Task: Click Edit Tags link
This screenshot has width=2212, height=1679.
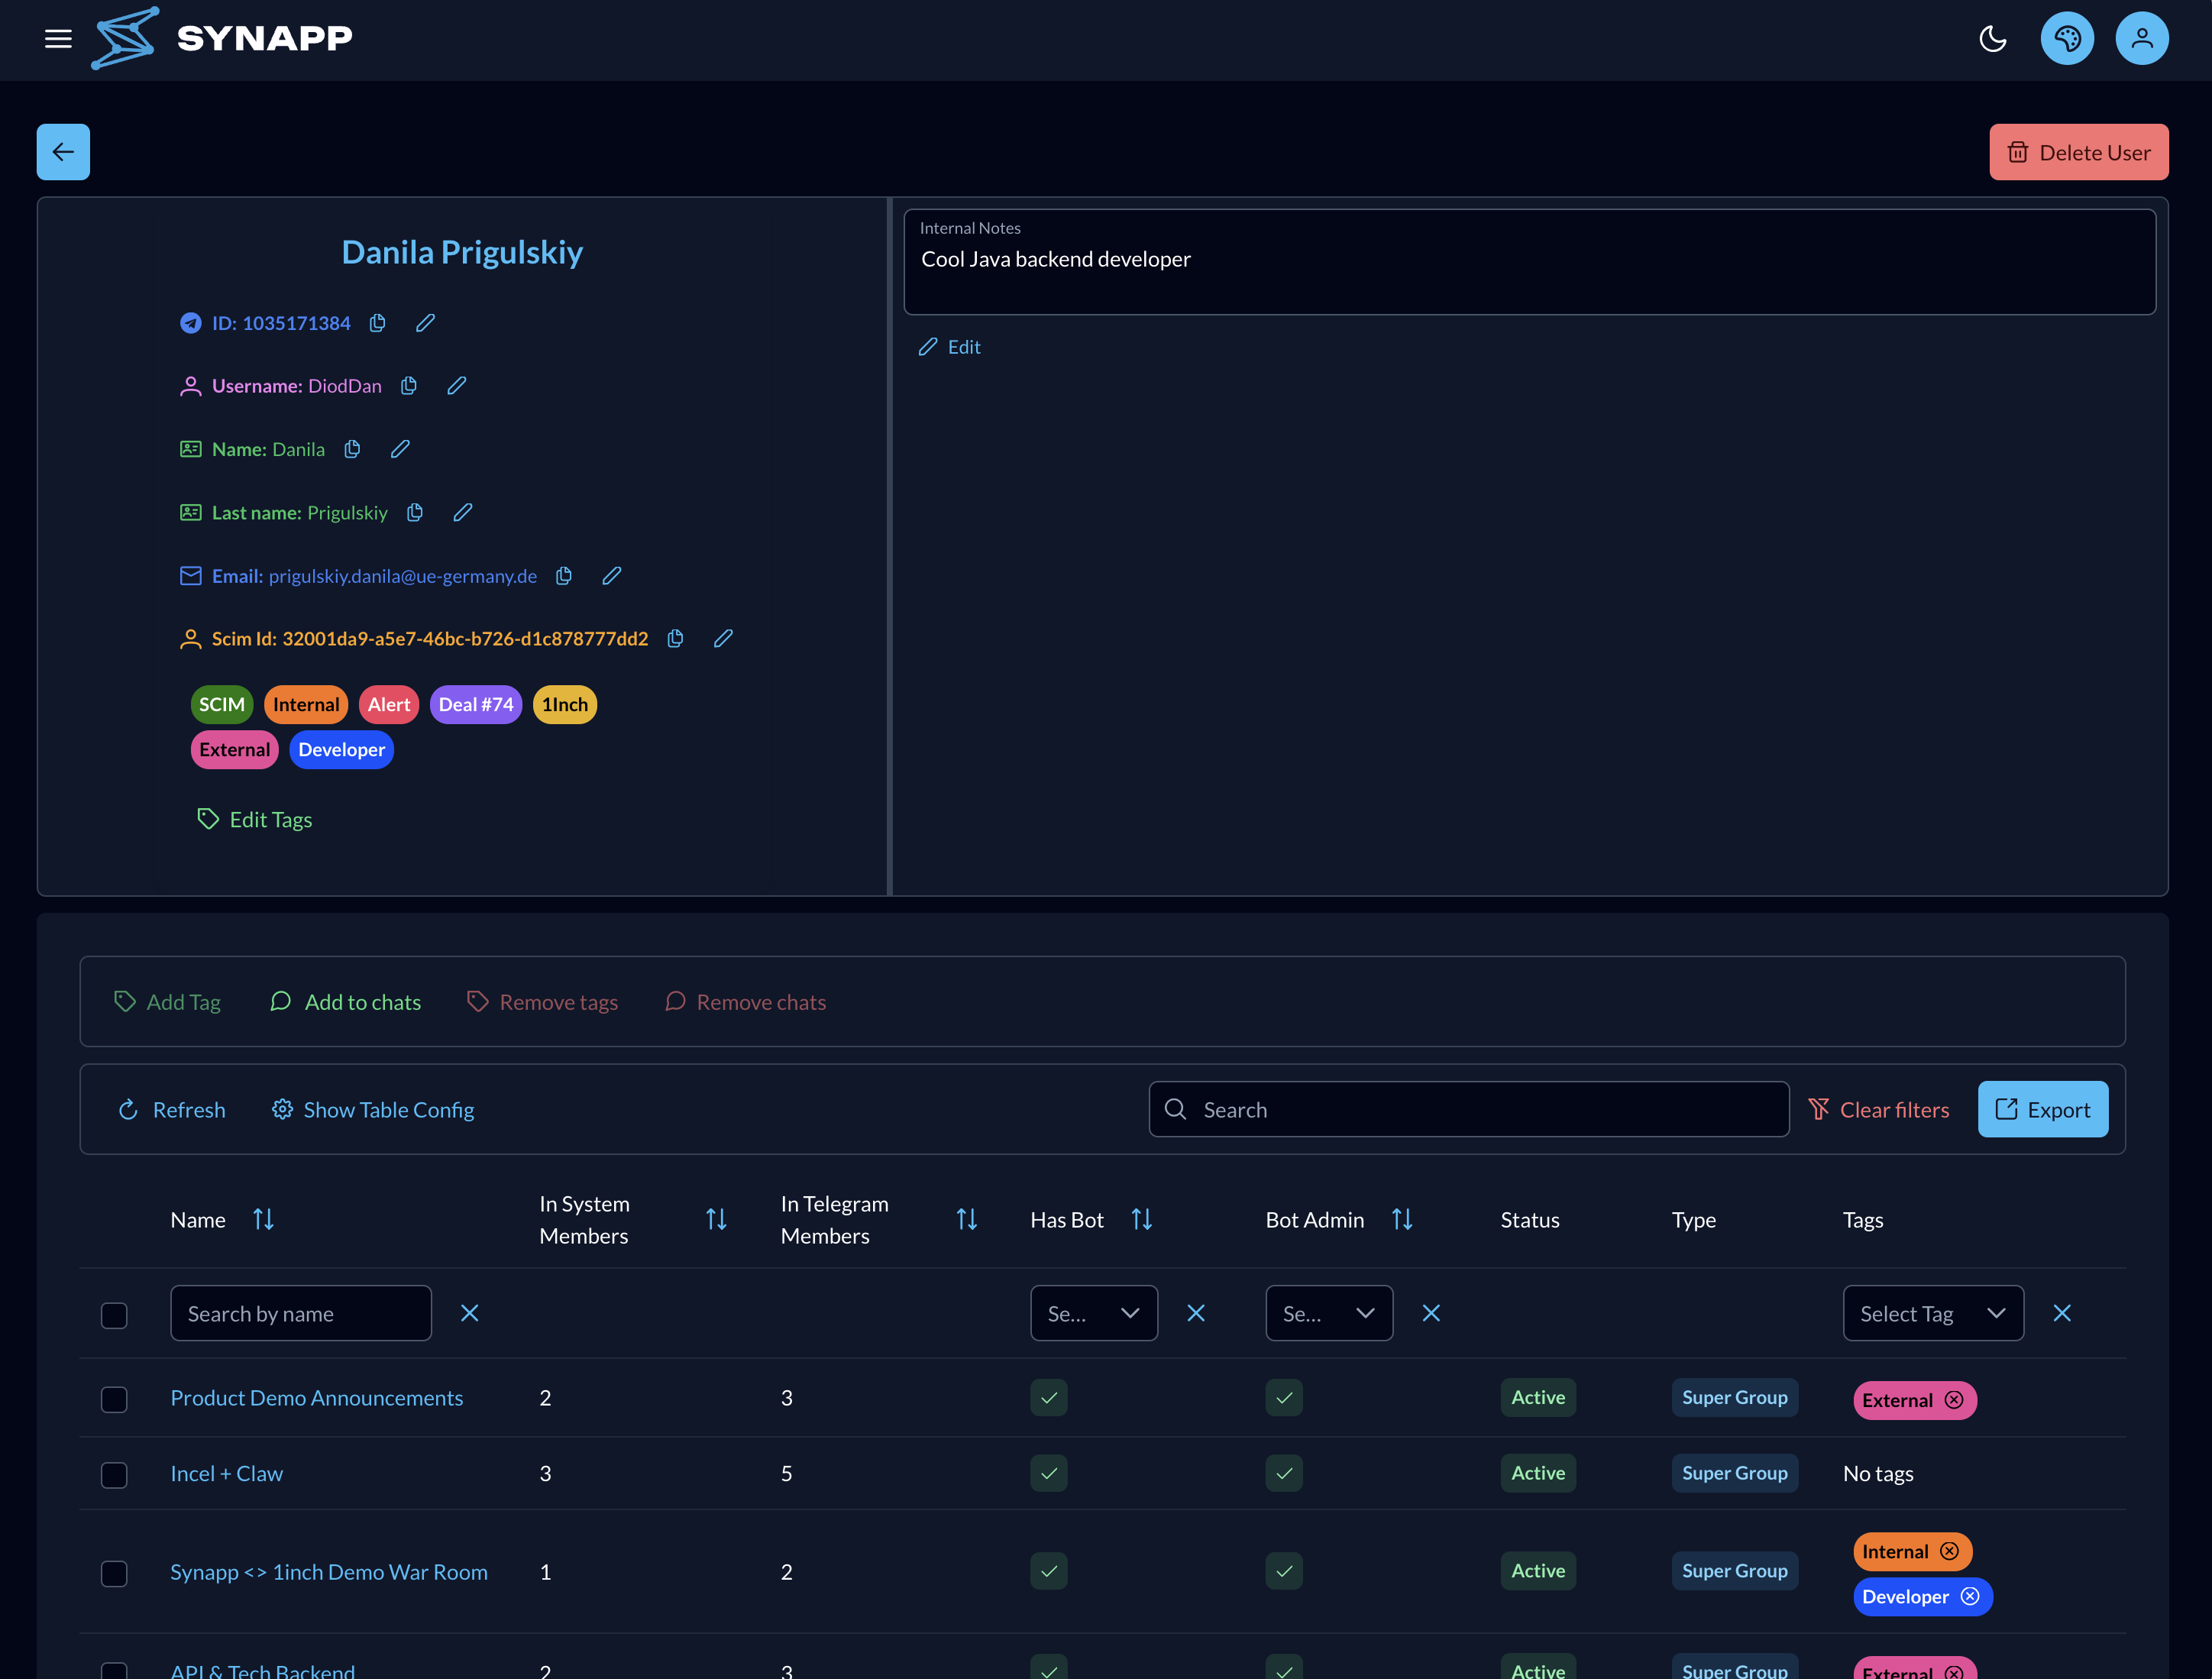Action: [255, 819]
